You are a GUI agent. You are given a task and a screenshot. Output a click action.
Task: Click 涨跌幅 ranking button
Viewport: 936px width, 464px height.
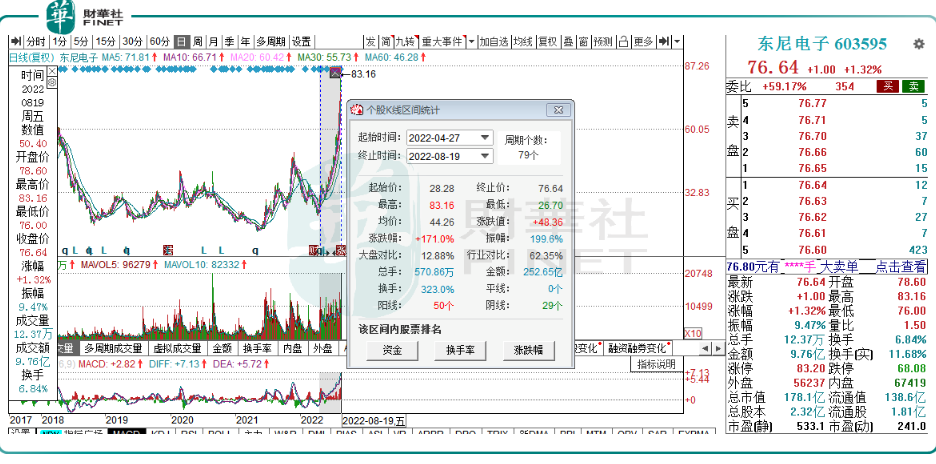[x=528, y=351]
